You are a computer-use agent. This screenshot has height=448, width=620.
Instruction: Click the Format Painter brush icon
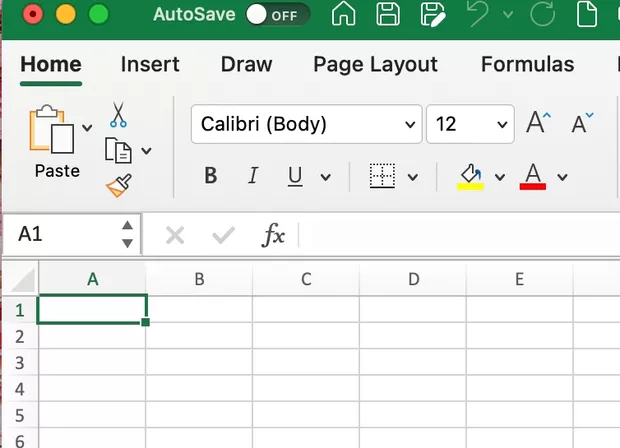coord(118,185)
